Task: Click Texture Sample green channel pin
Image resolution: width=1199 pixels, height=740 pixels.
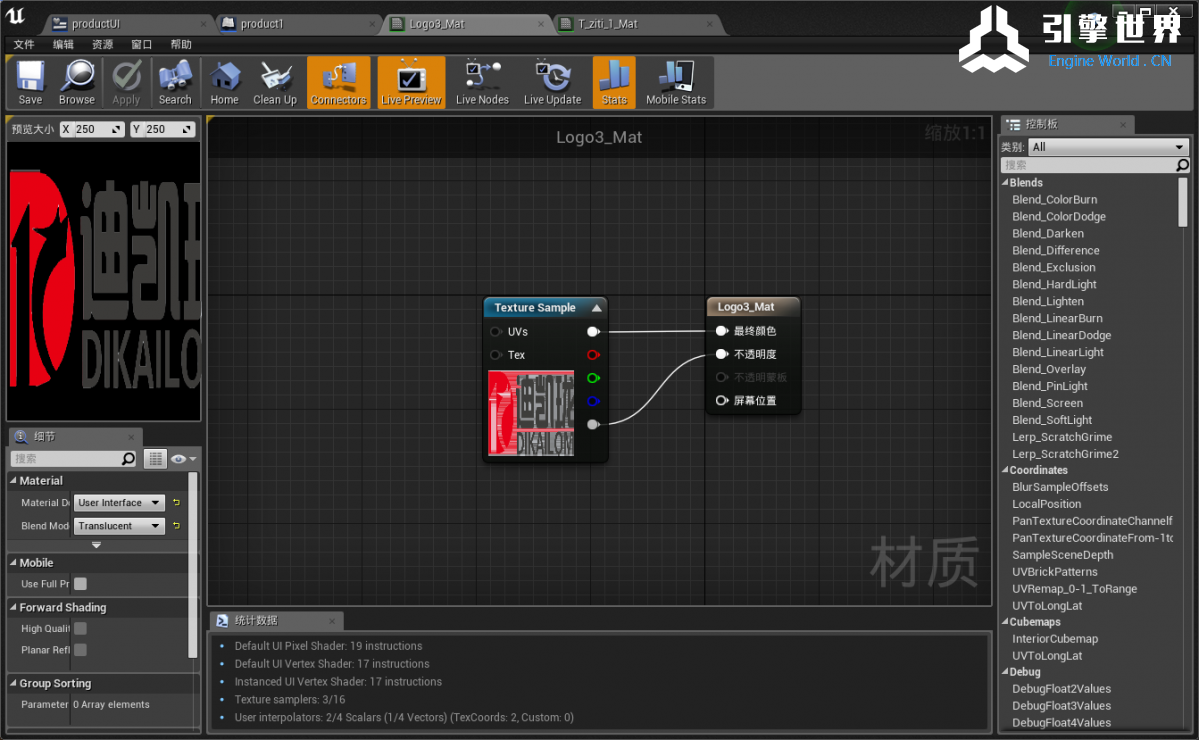Action: pyautogui.click(x=593, y=378)
